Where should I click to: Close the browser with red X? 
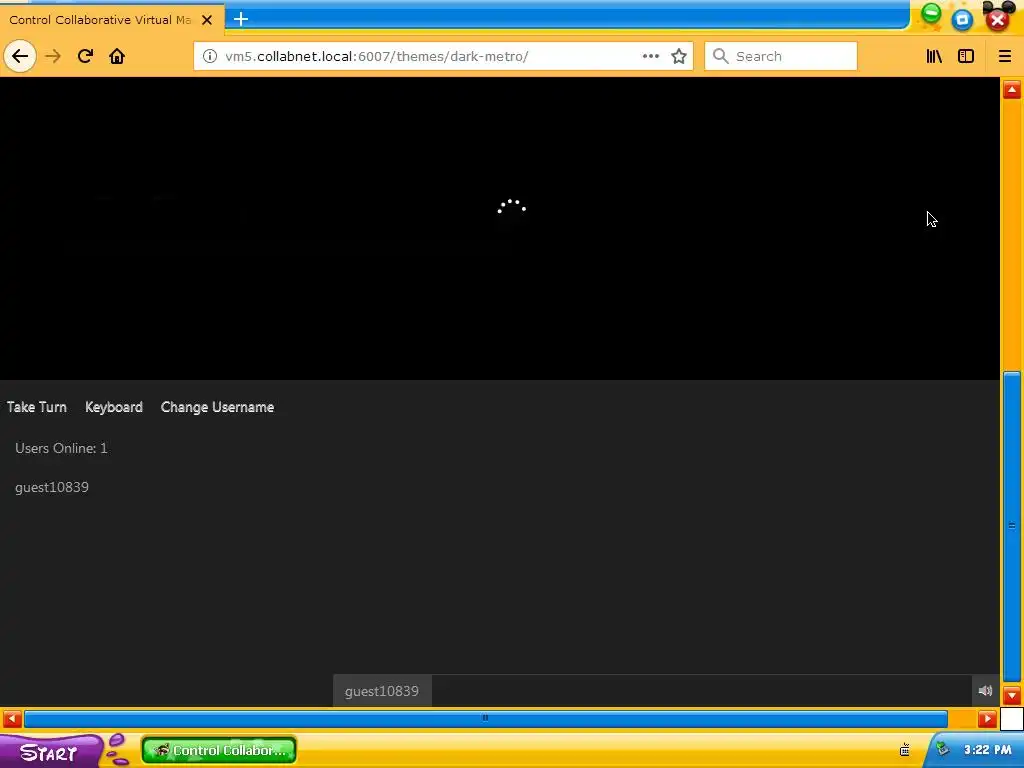point(997,20)
